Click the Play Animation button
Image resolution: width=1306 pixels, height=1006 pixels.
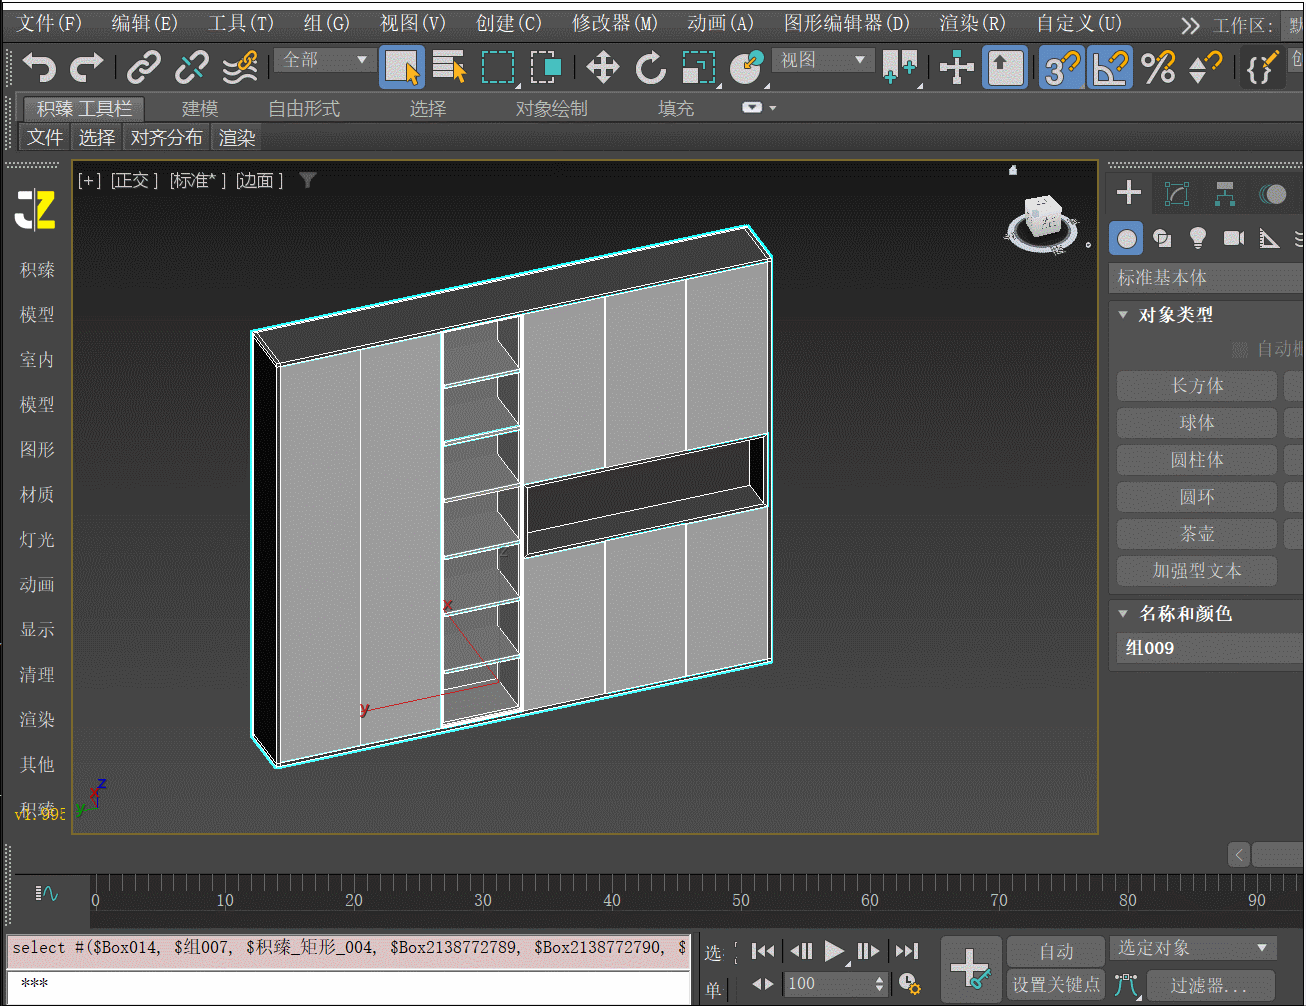point(834,951)
